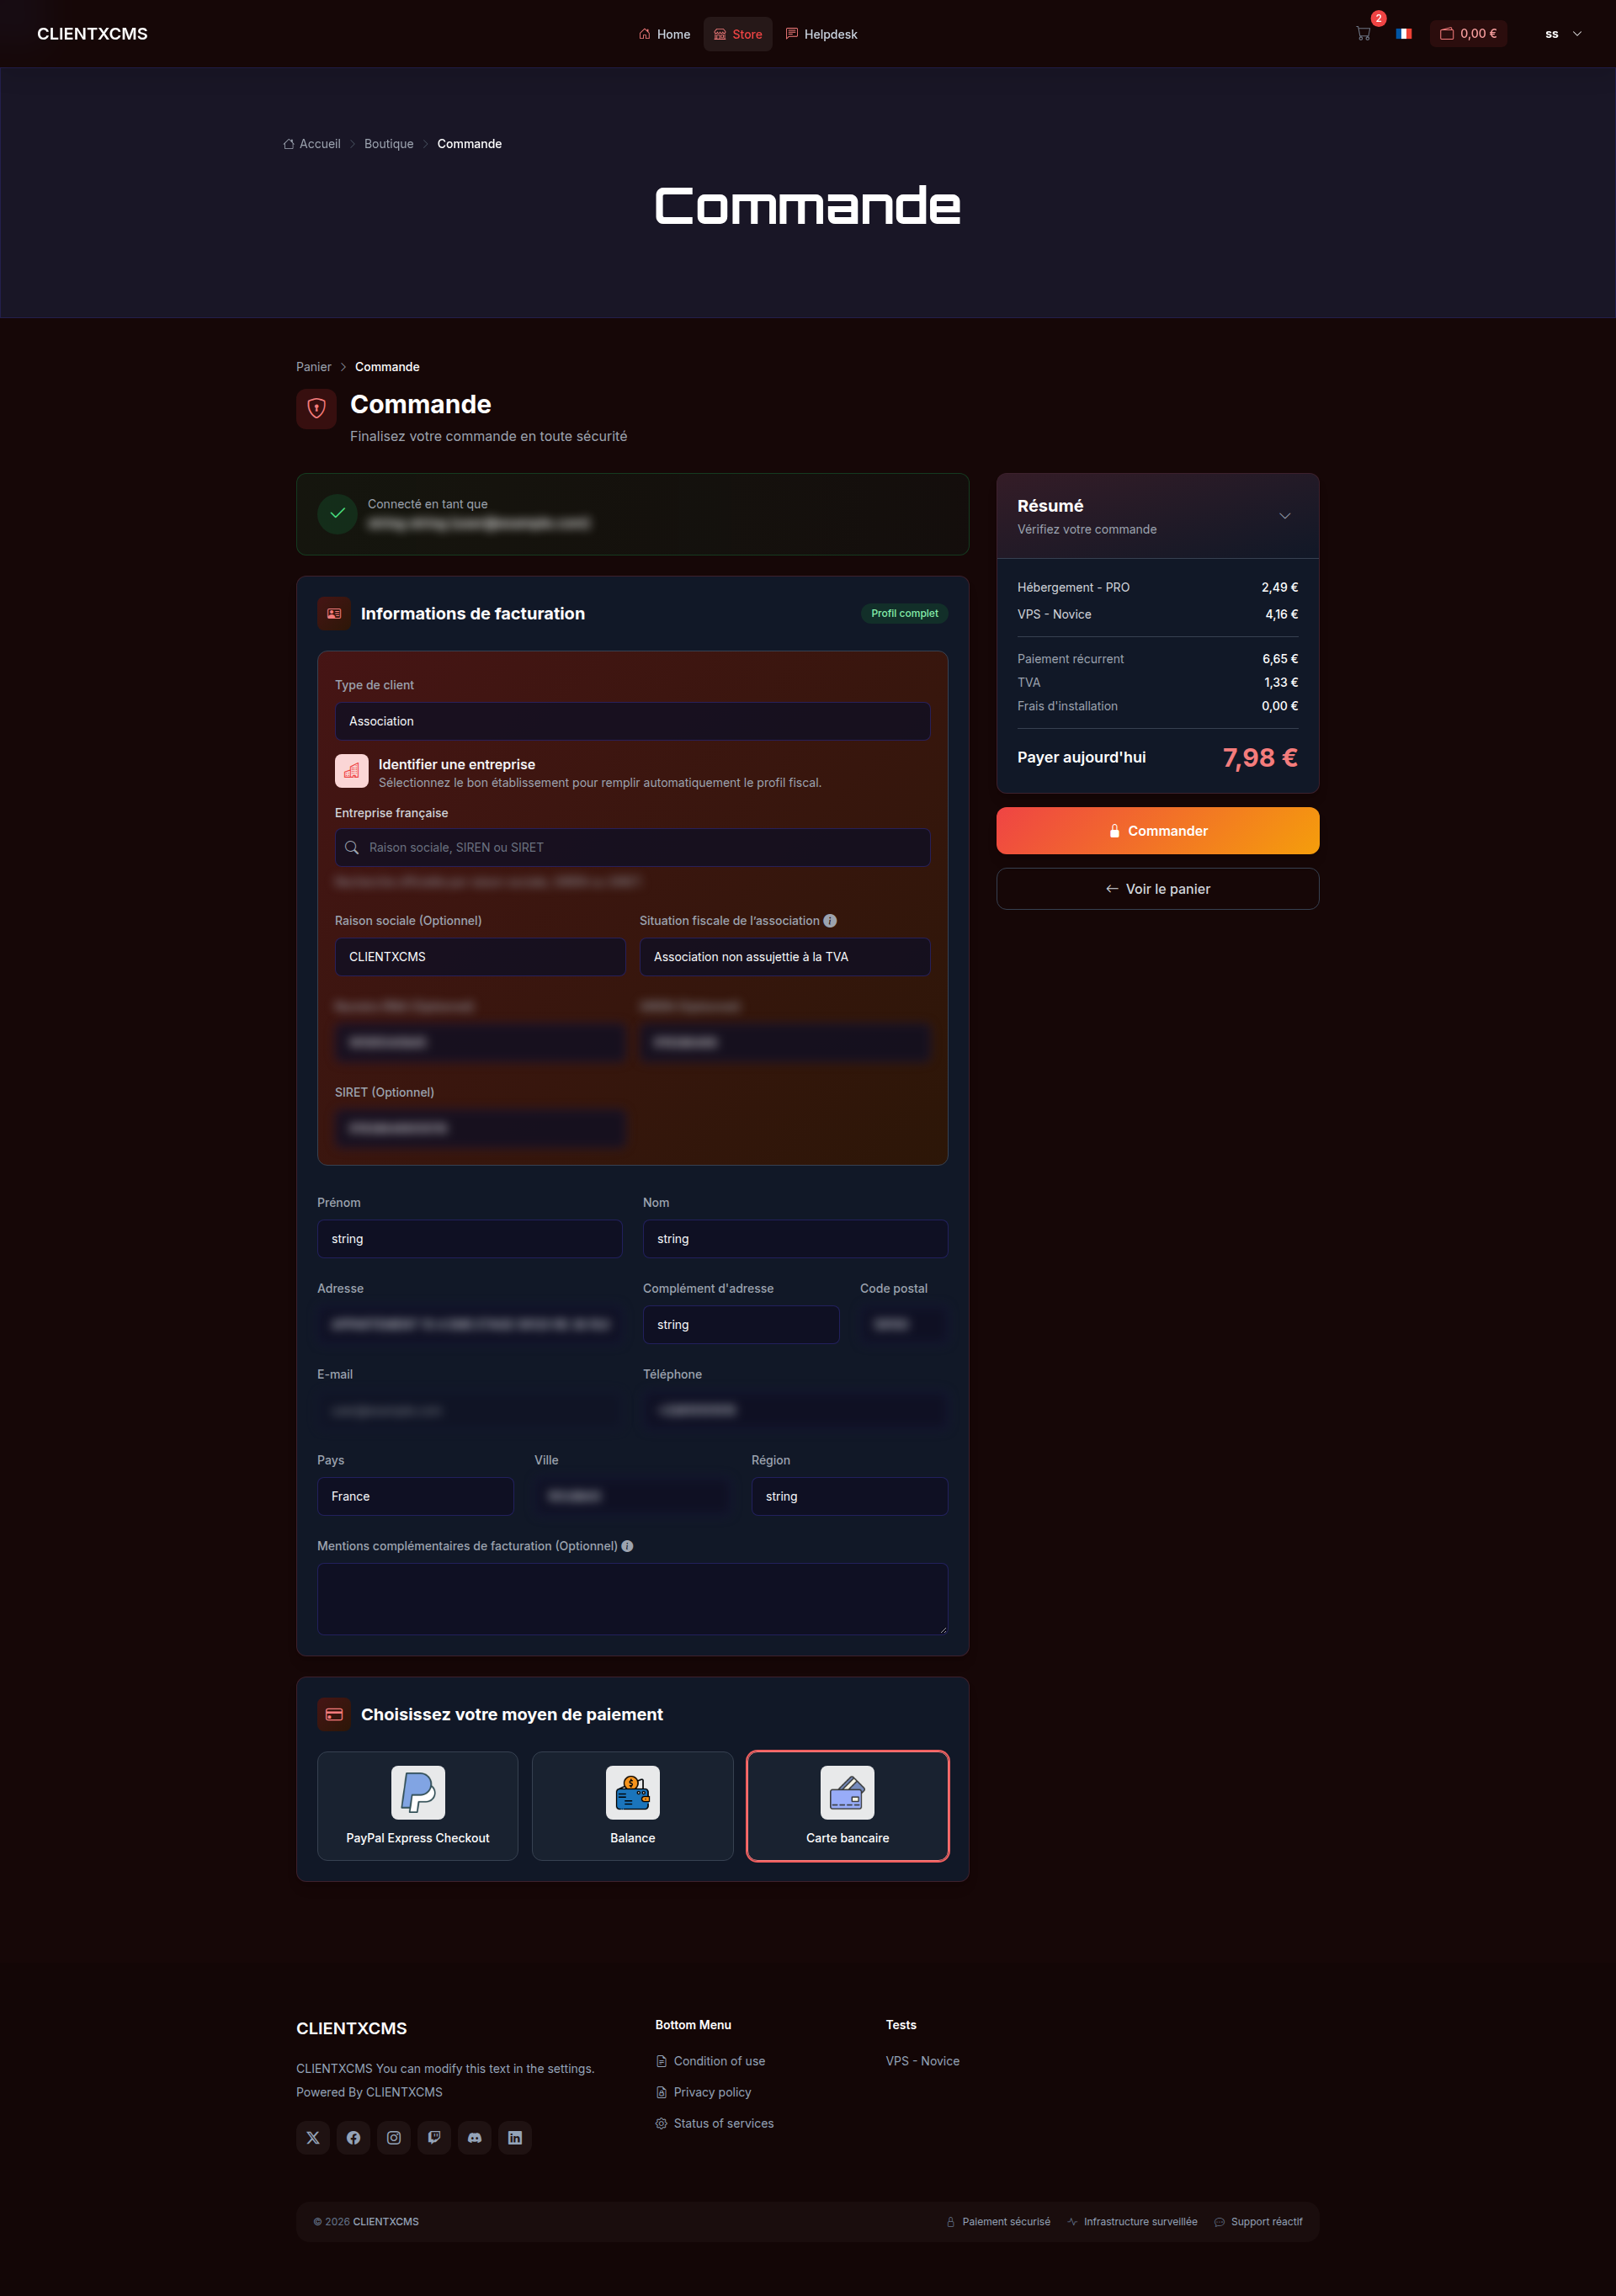
Task: Click the shield icon beside Commande heading
Action: pos(316,408)
